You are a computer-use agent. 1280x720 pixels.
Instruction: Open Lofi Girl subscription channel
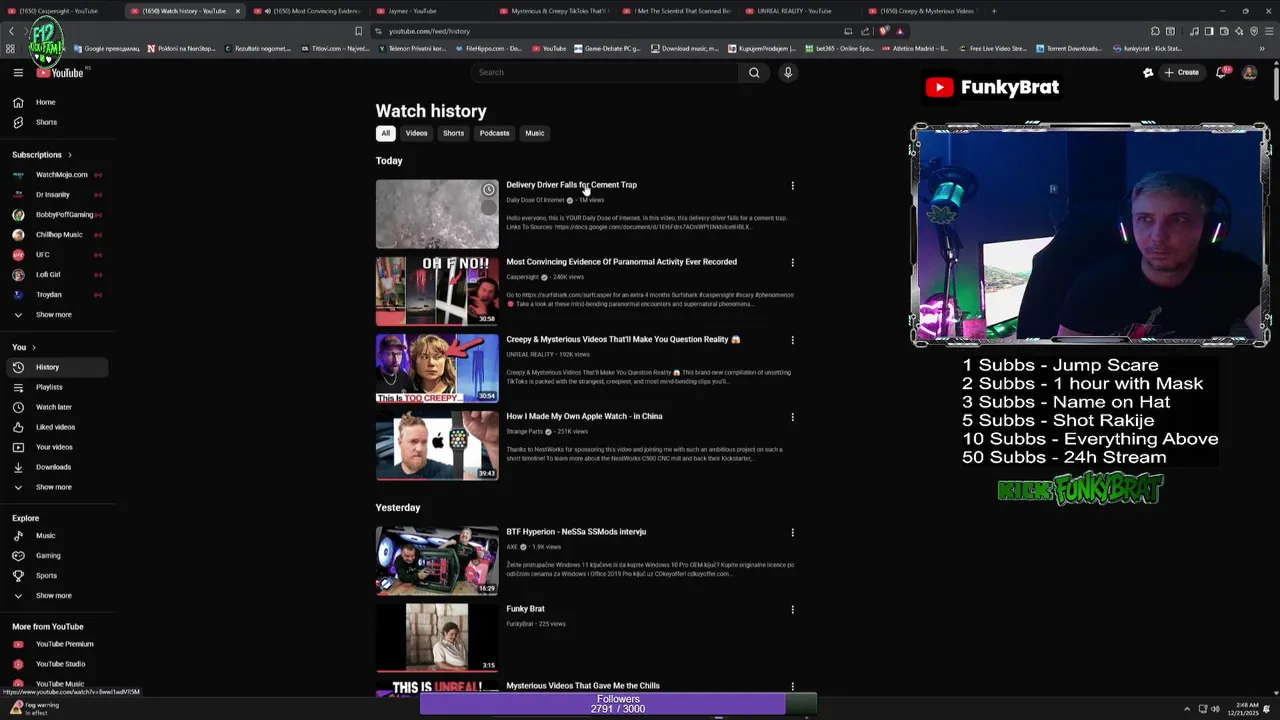57,275
